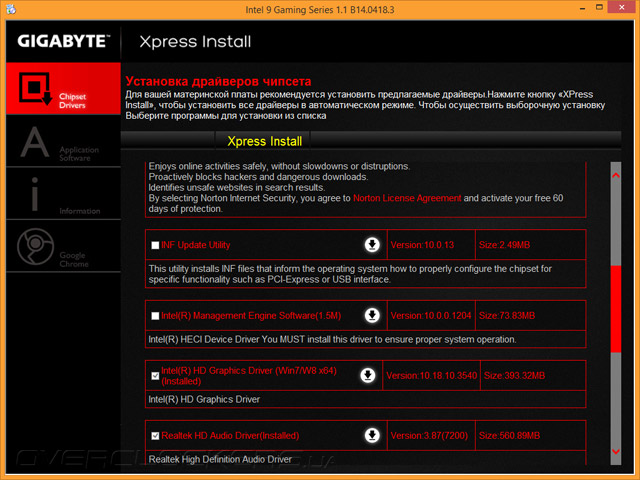
Task: Click Size:393.32MB cell
Action: coord(533,376)
